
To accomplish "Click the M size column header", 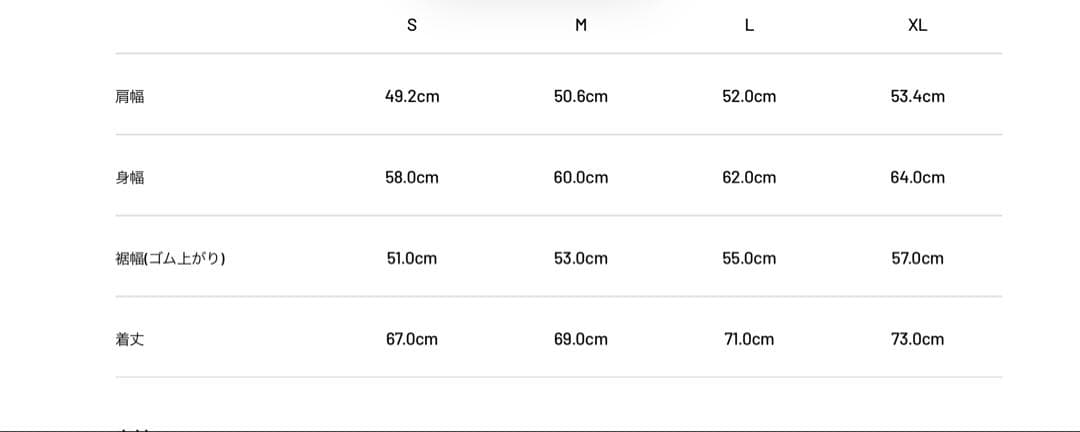I will tap(581, 27).
